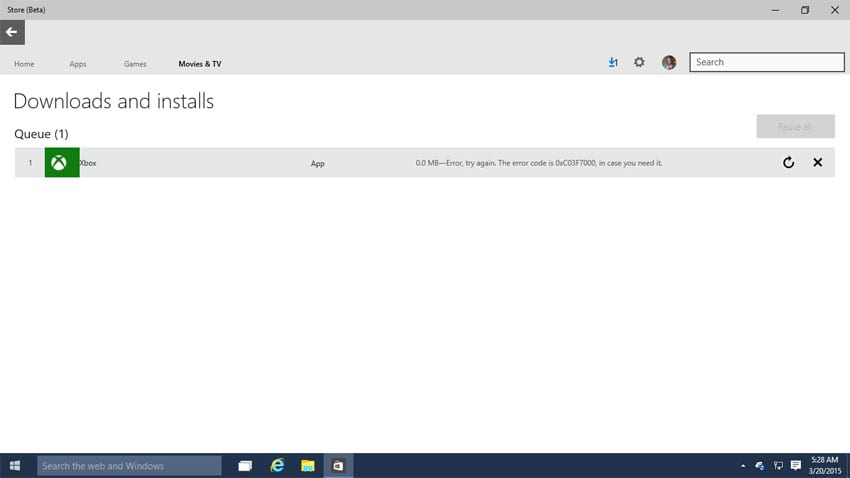Click the Store Search field

click(767, 62)
